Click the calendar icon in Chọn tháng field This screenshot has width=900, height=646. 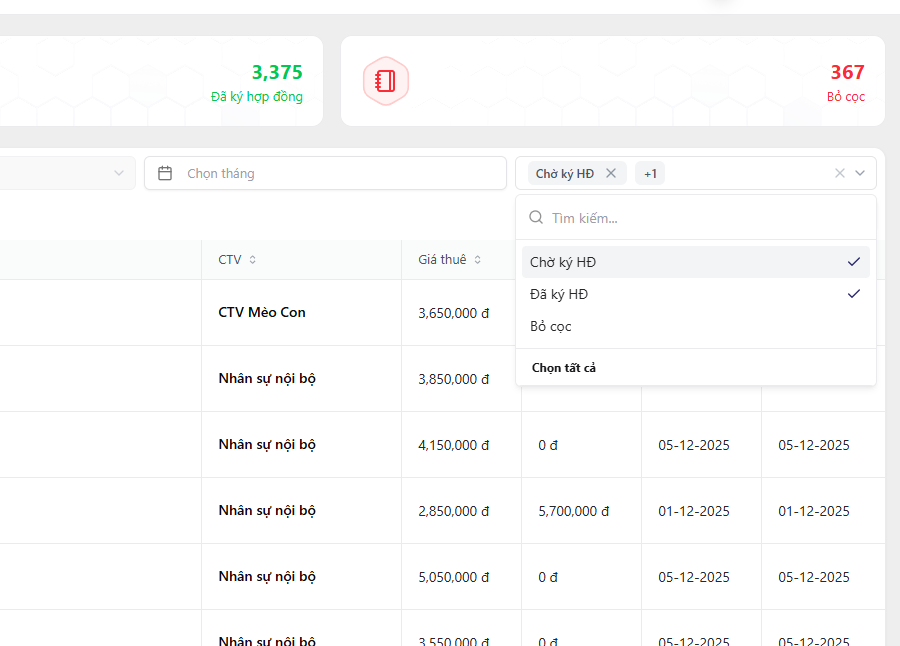(166, 173)
